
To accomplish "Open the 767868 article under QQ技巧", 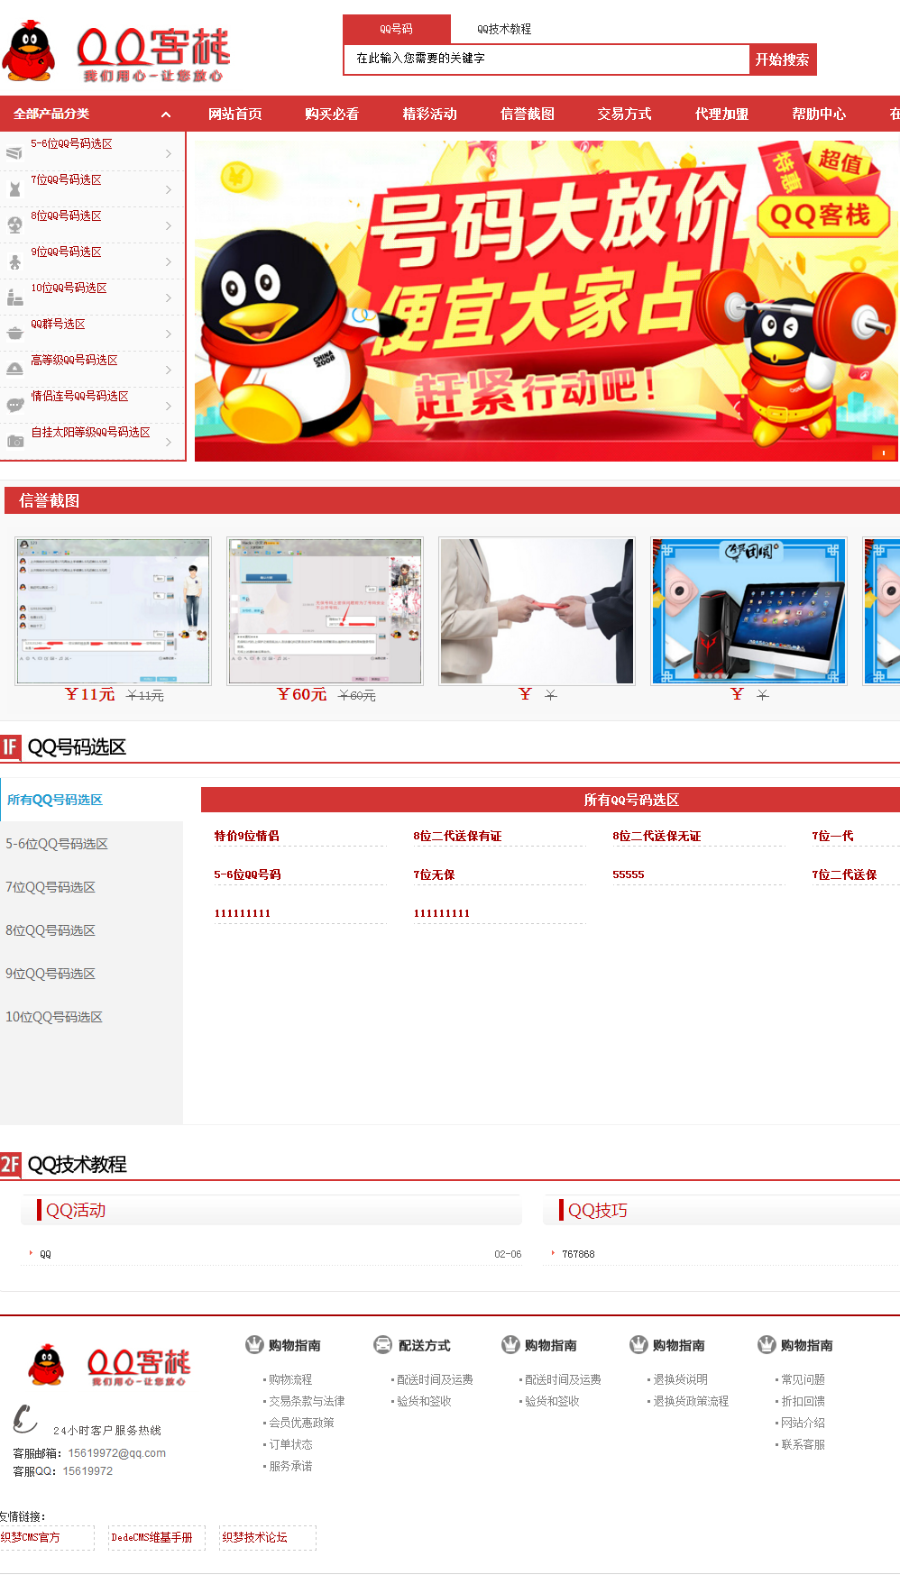I will [578, 1254].
